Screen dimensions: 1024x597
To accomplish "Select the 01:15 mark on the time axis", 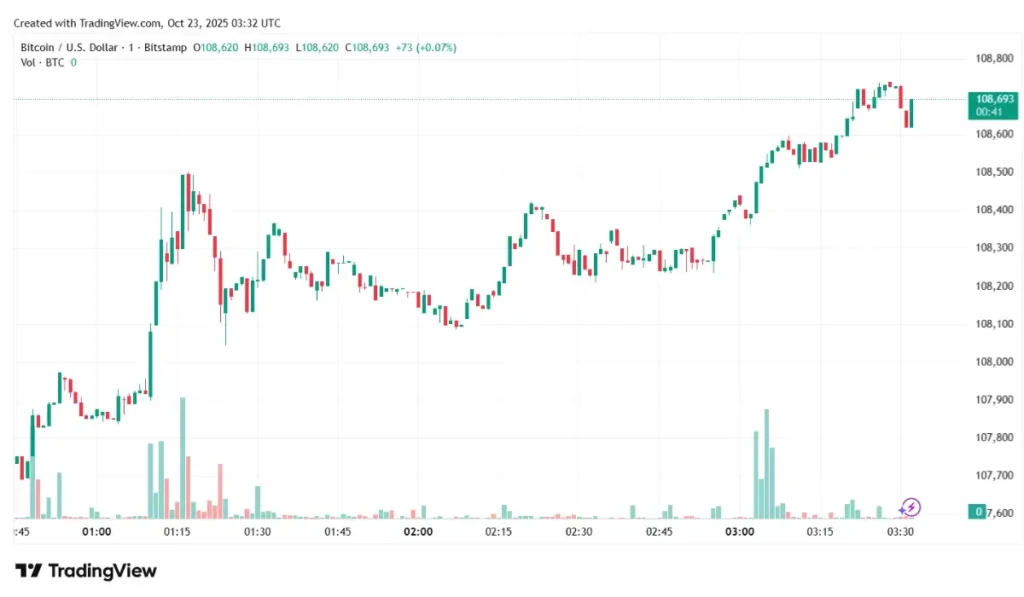I will pos(177,532).
